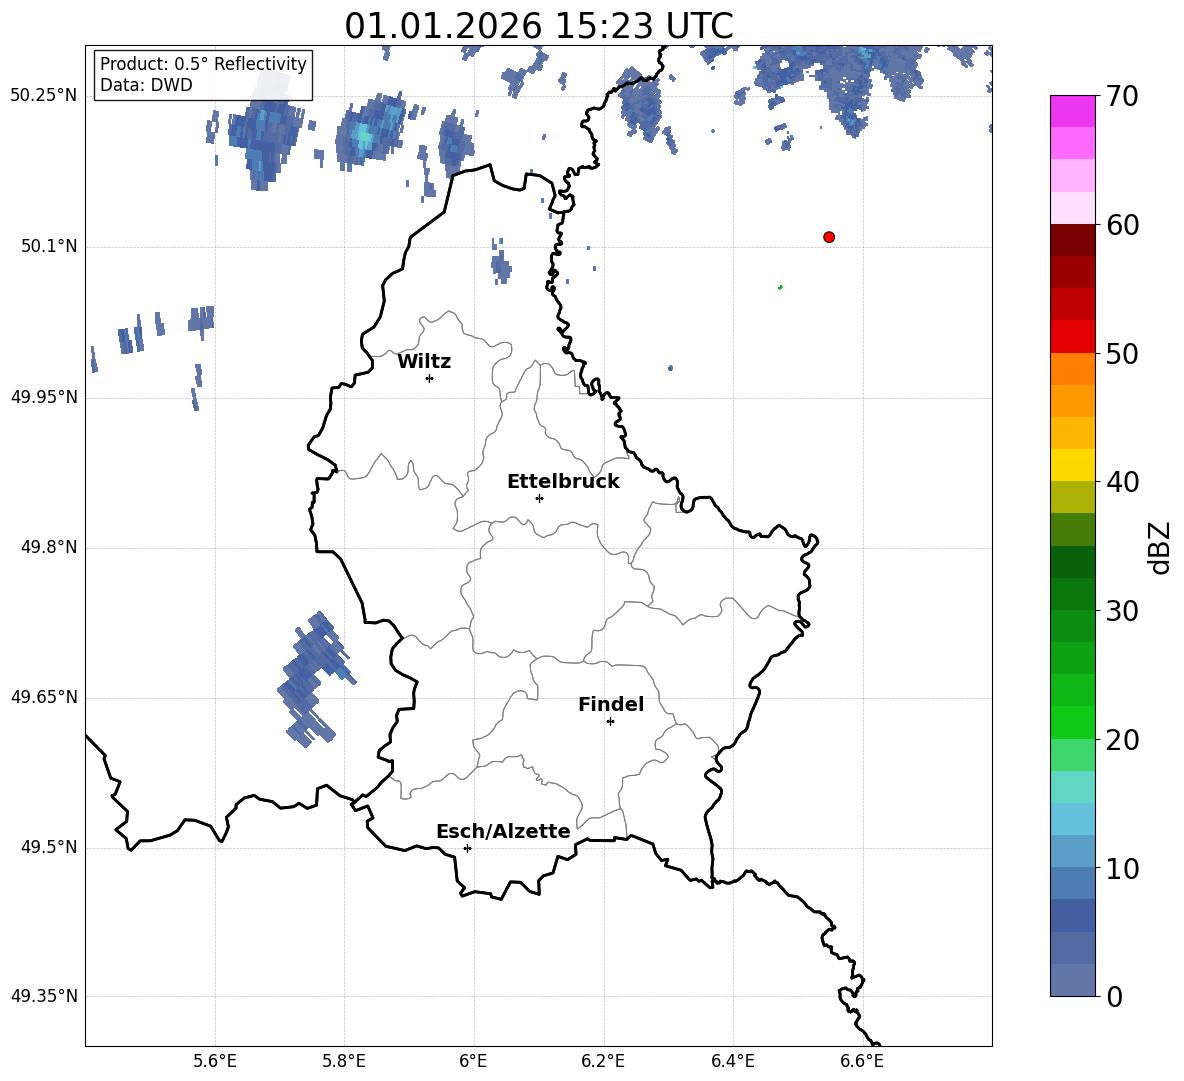Click the Product: 0.5° Reflectivity text
The width and height of the screenshot is (1184, 1081).
pos(203,63)
